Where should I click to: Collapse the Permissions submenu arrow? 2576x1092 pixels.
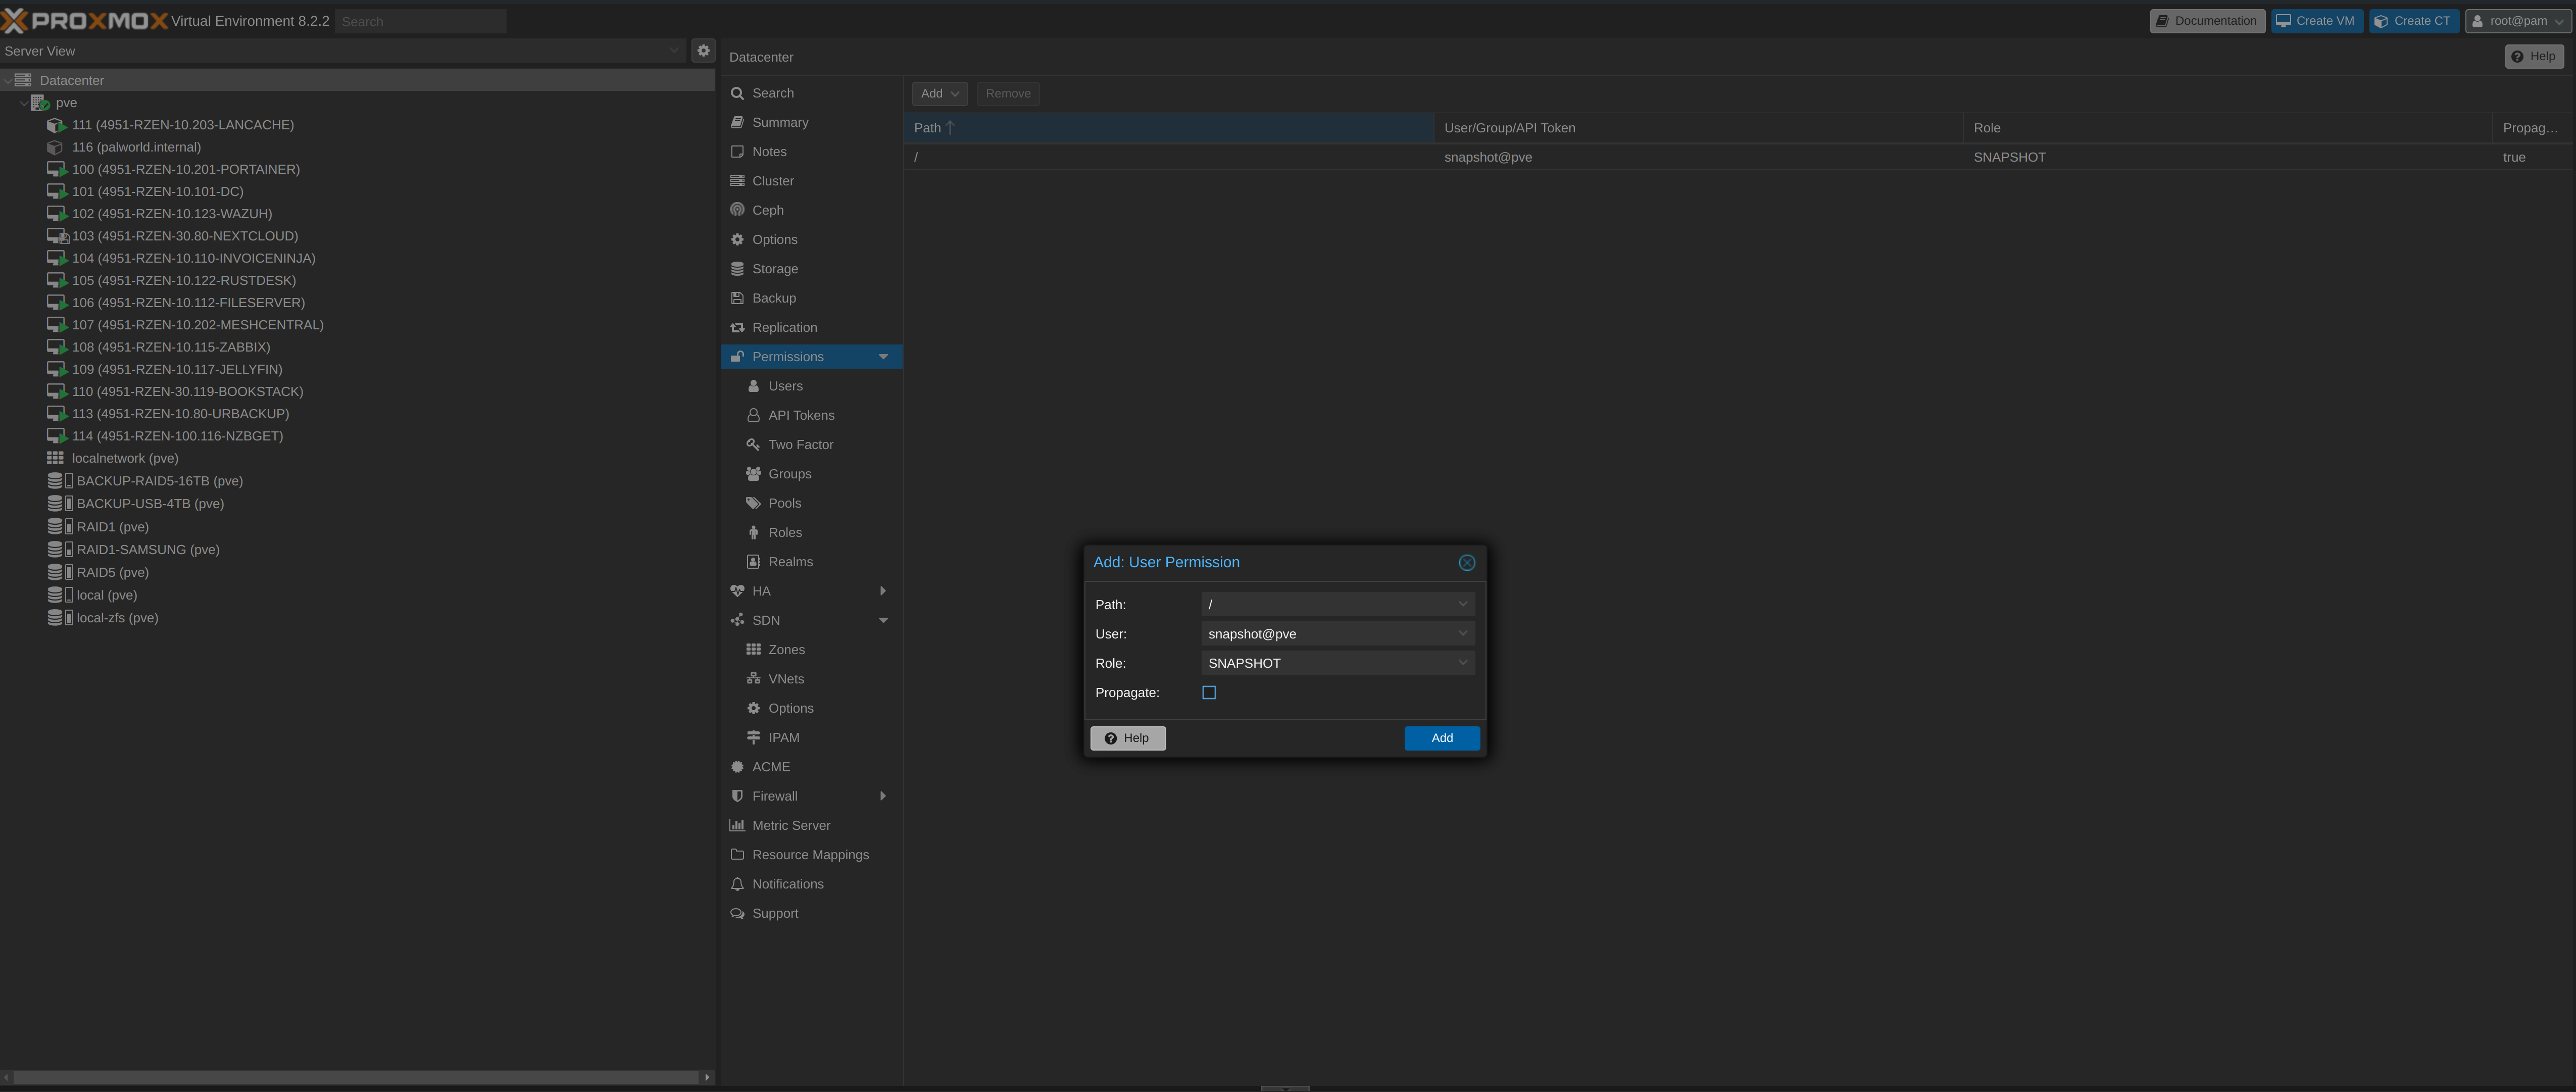tap(883, 357)
